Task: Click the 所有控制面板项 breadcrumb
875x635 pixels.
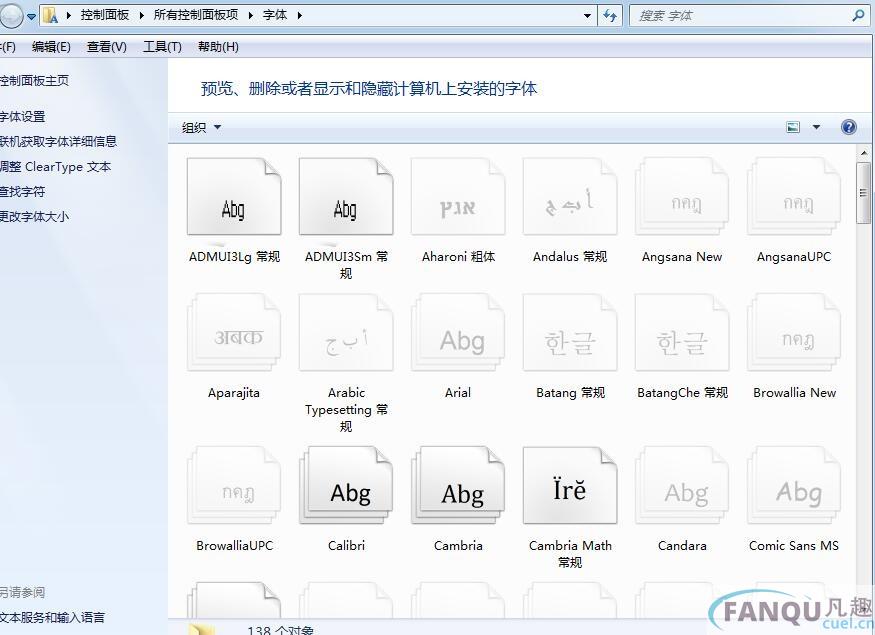Action: [196, 16]
